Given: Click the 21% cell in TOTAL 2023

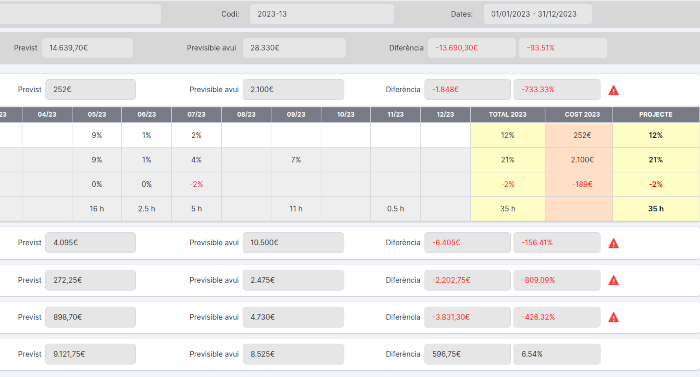Looking at the screenshot, I should pos(508,159).
